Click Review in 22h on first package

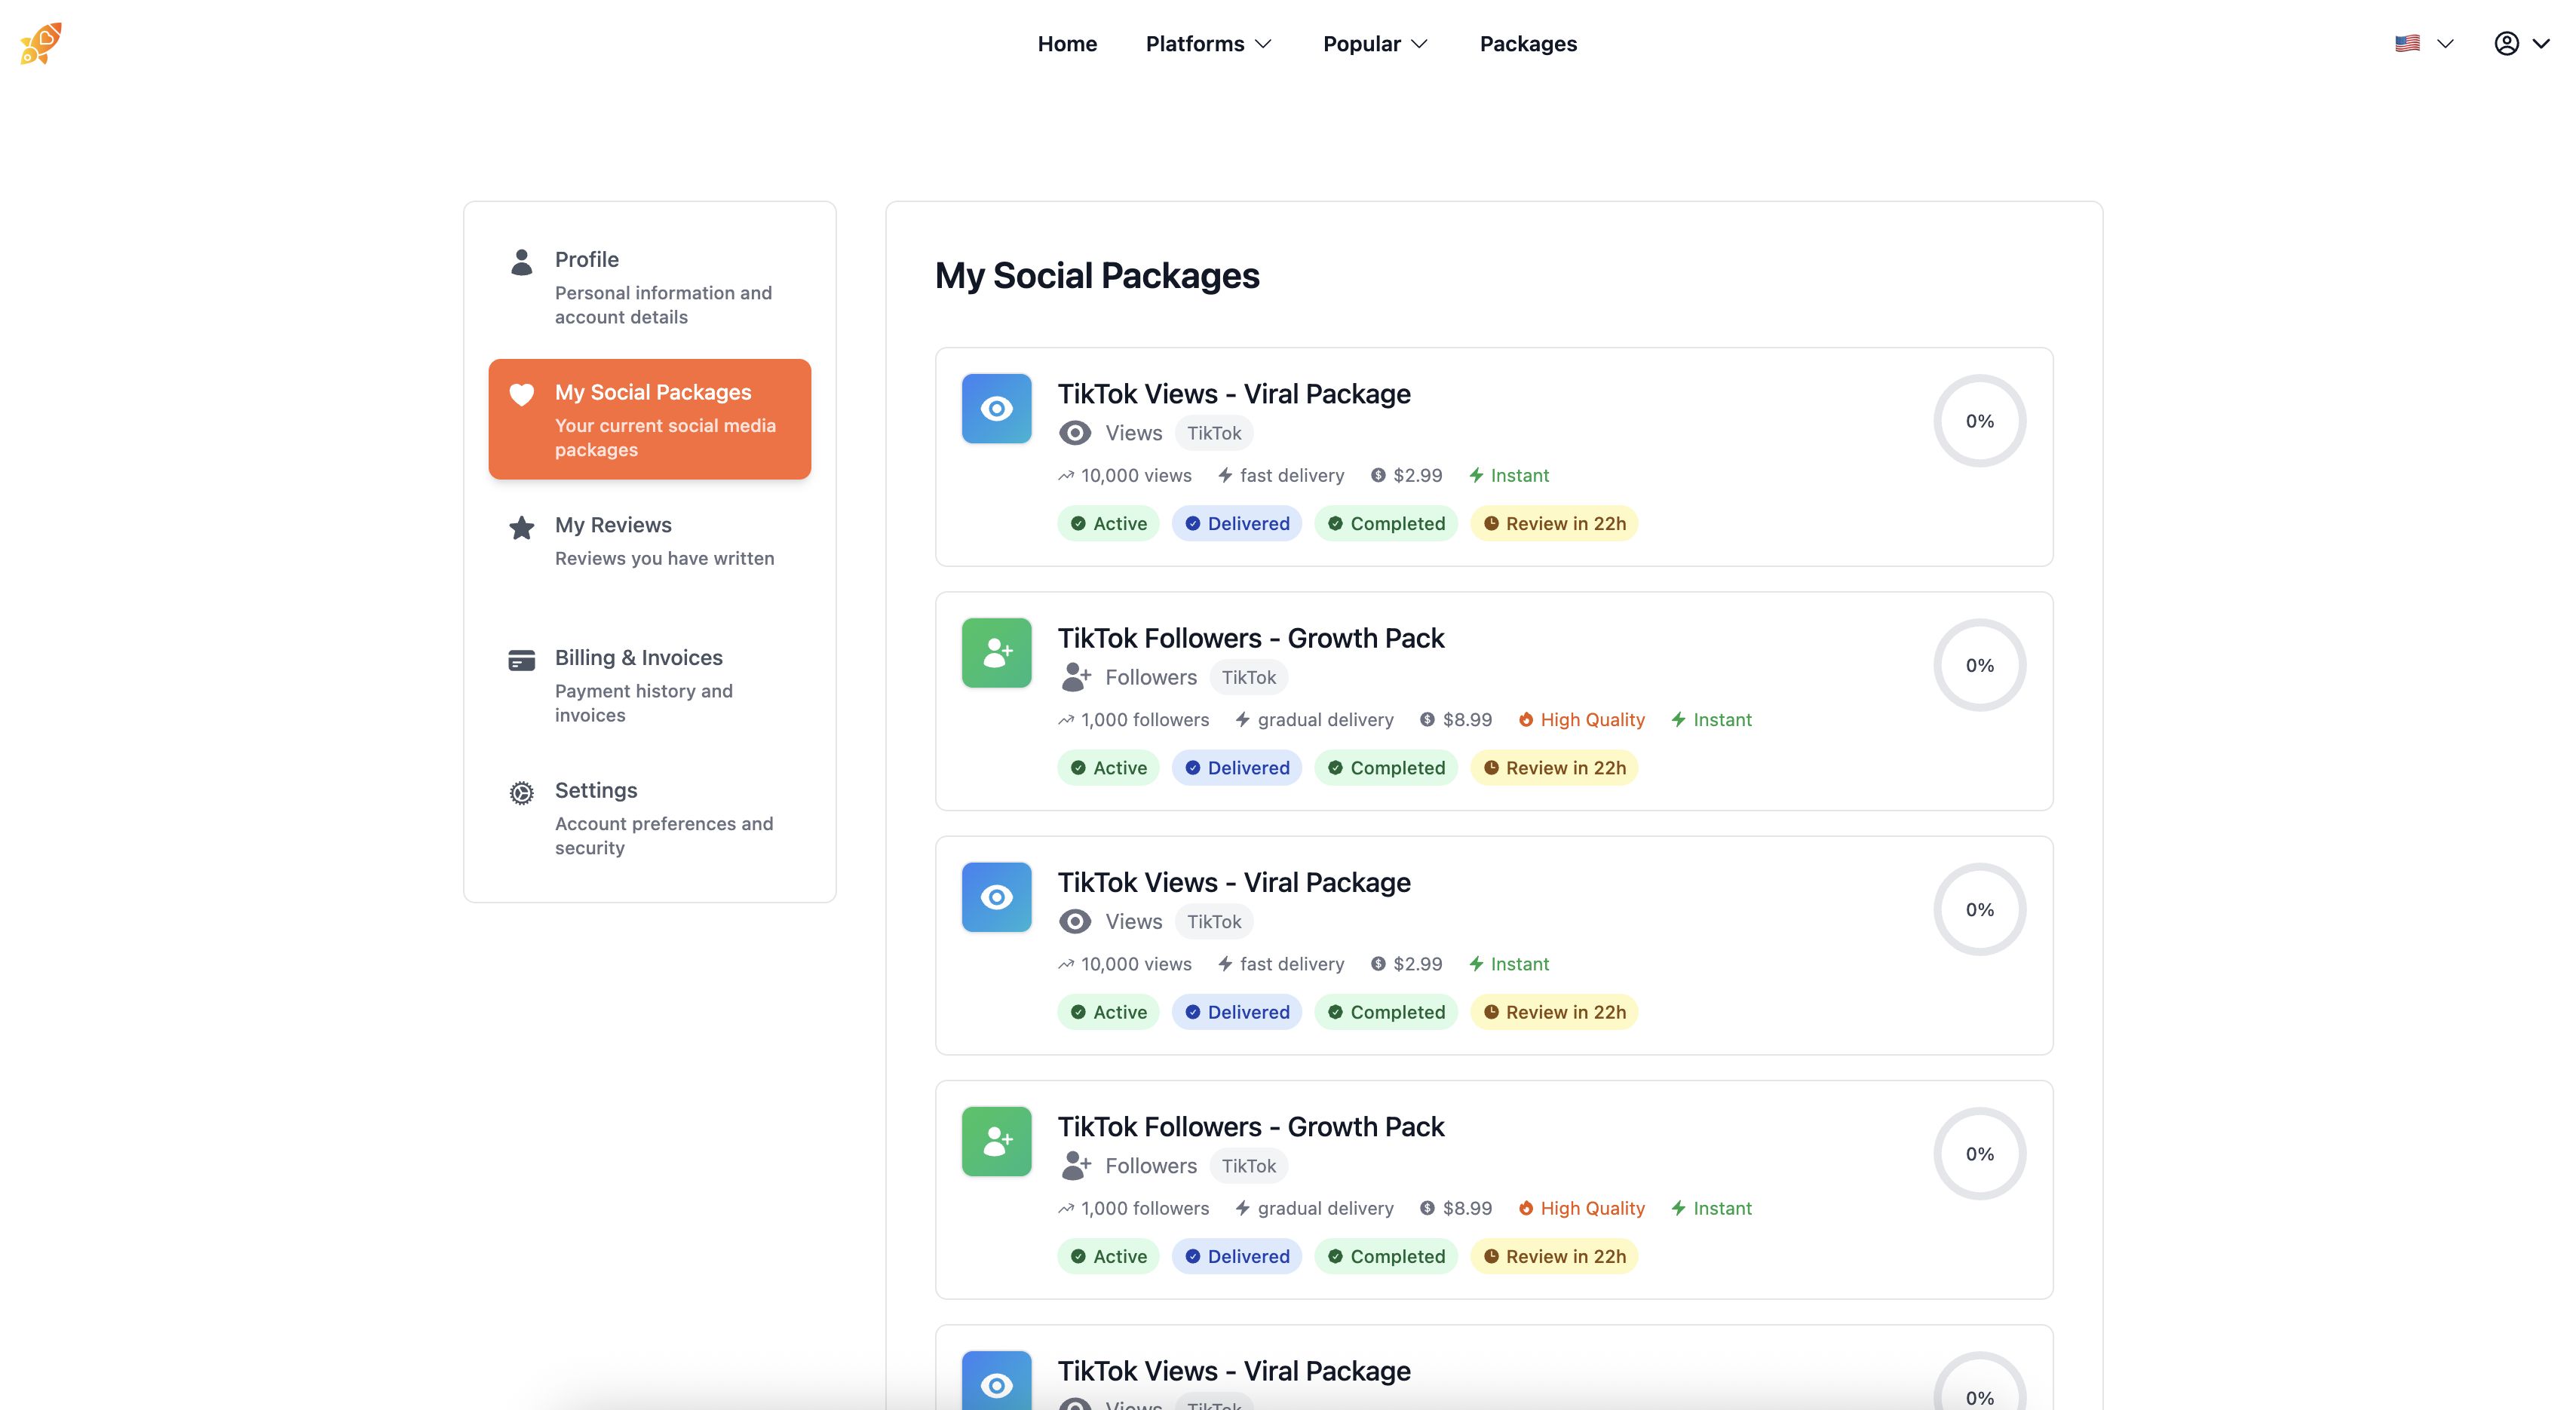[1554, 523]
